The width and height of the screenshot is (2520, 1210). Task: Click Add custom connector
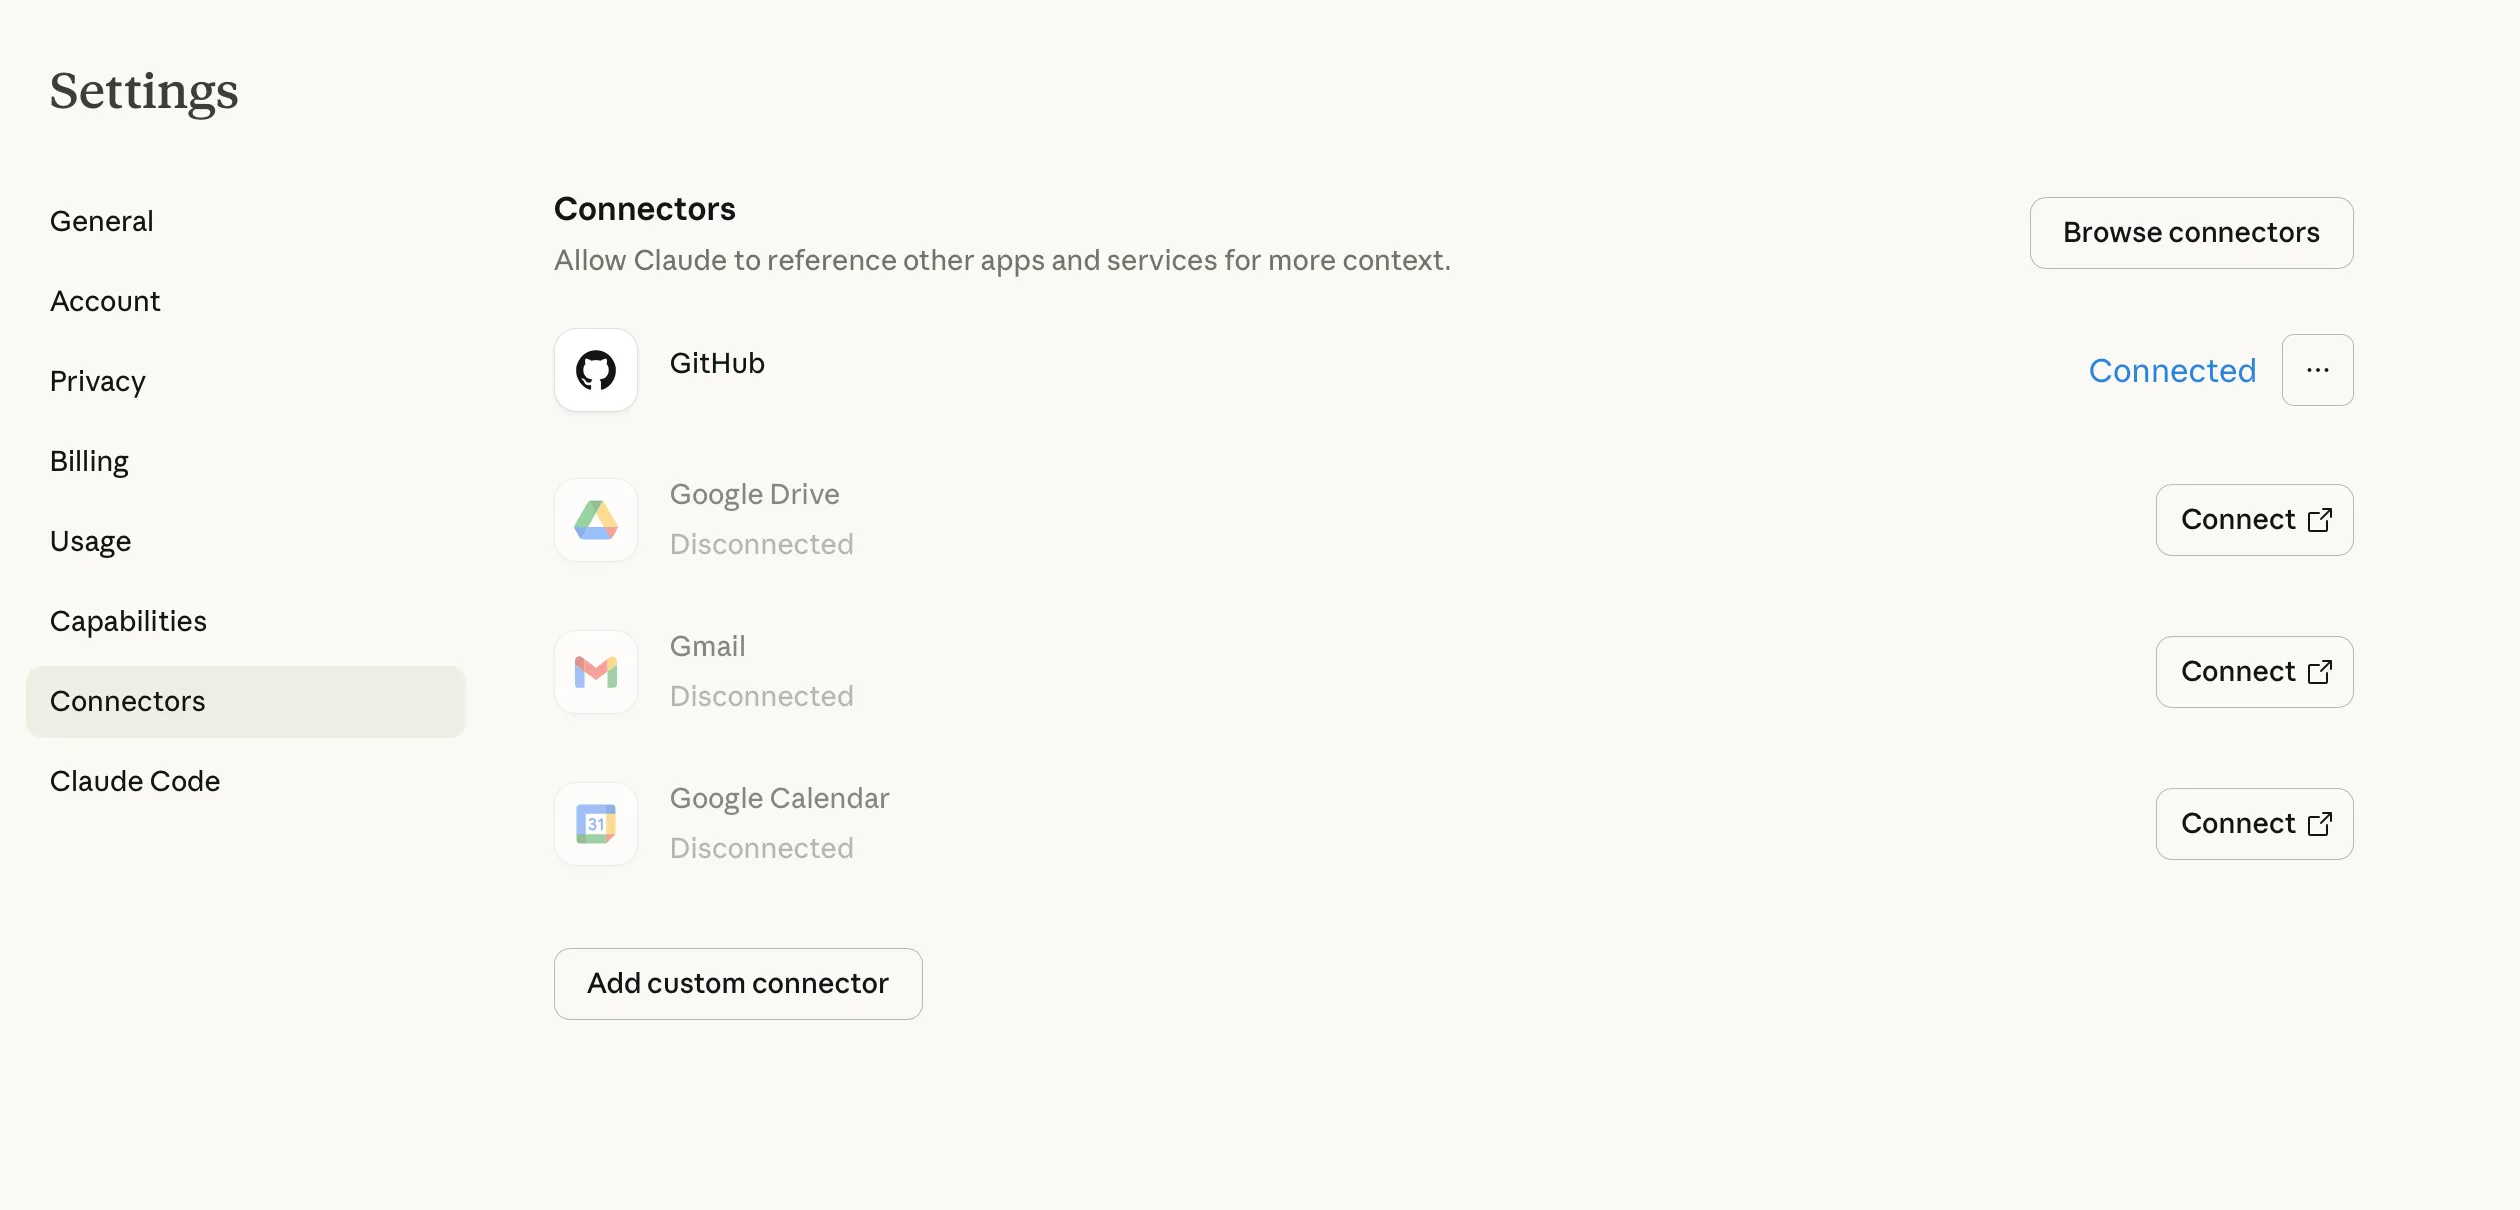738,984
